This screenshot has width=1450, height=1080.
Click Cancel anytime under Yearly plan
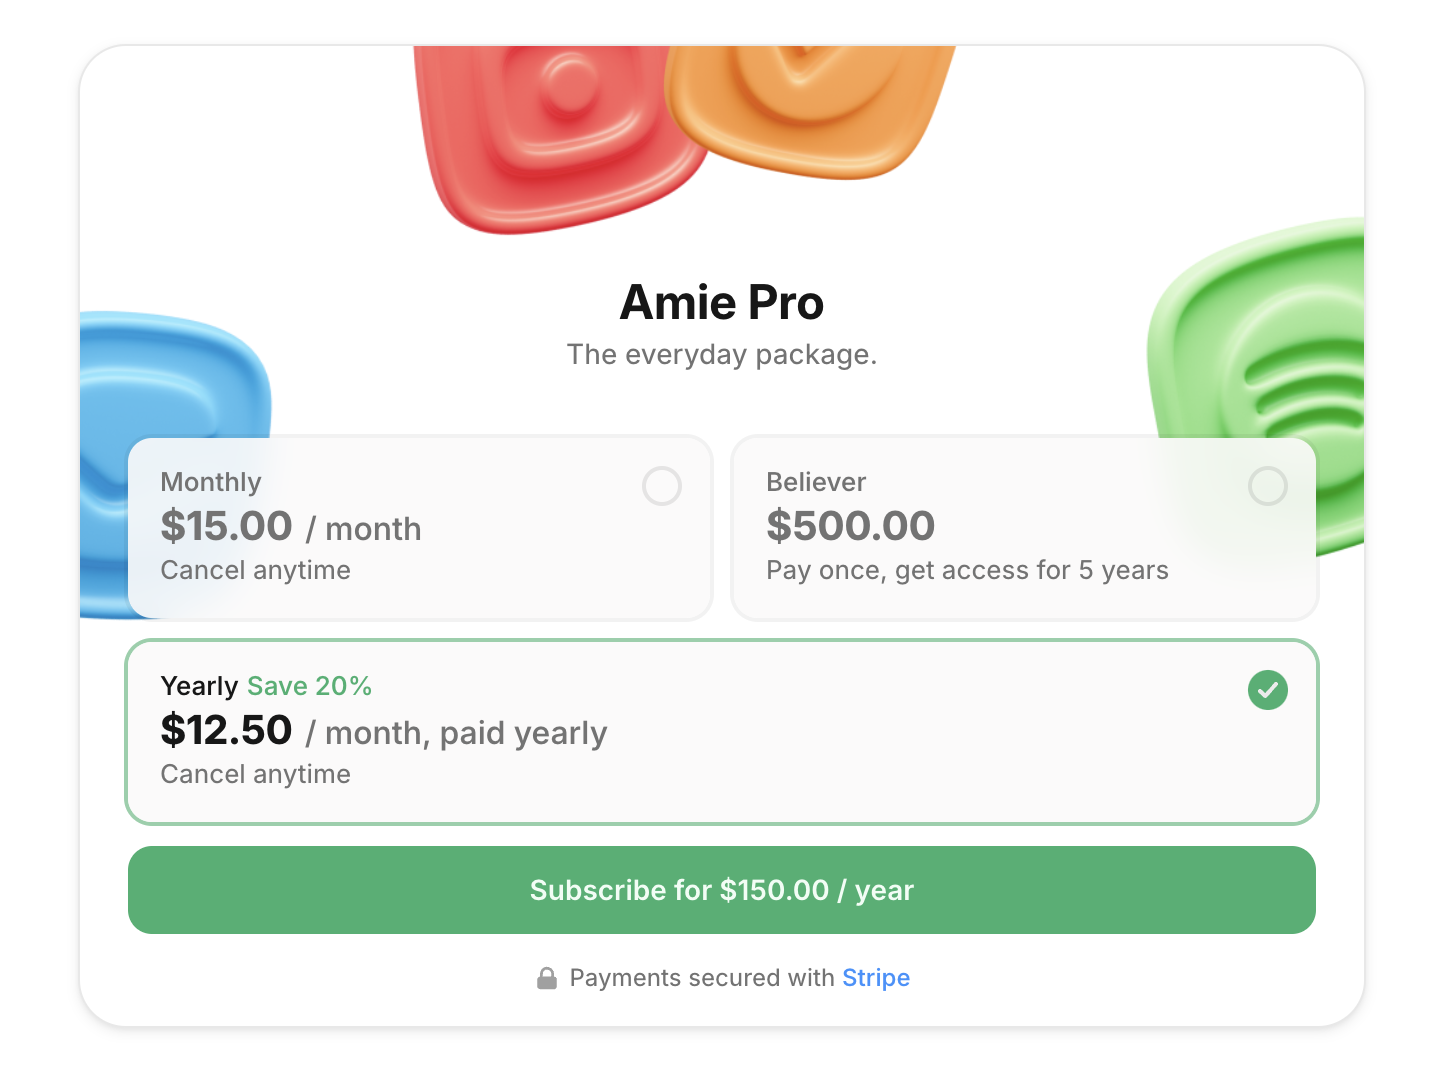coord(255,774)
